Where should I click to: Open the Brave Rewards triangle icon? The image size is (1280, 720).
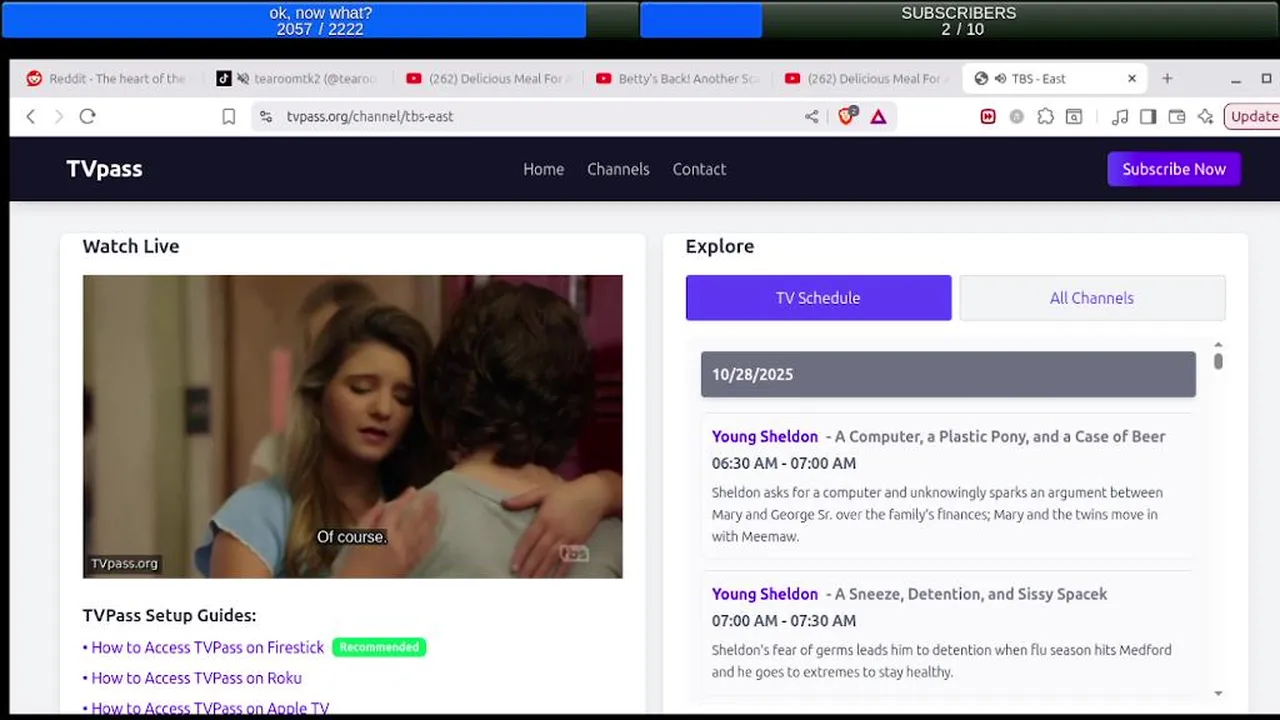pos(878,117)
